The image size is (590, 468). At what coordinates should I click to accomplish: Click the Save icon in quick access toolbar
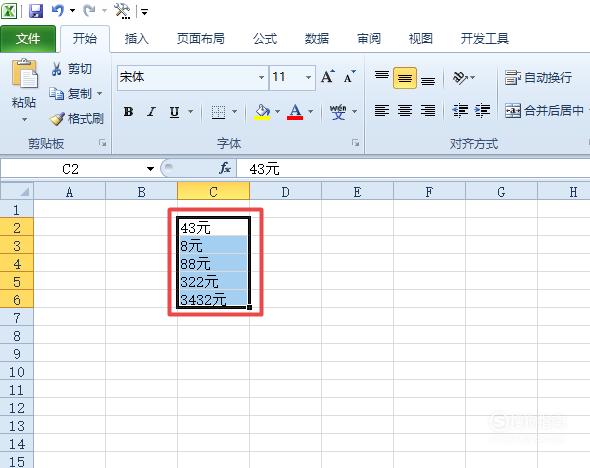36,10
